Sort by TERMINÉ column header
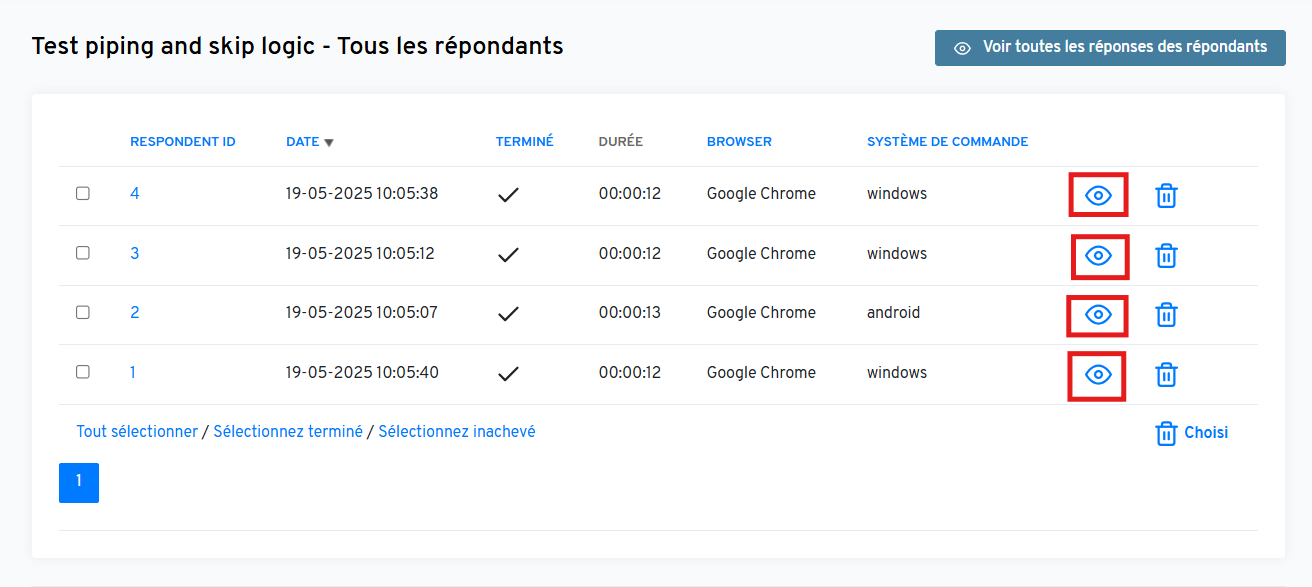 point(524,142)
